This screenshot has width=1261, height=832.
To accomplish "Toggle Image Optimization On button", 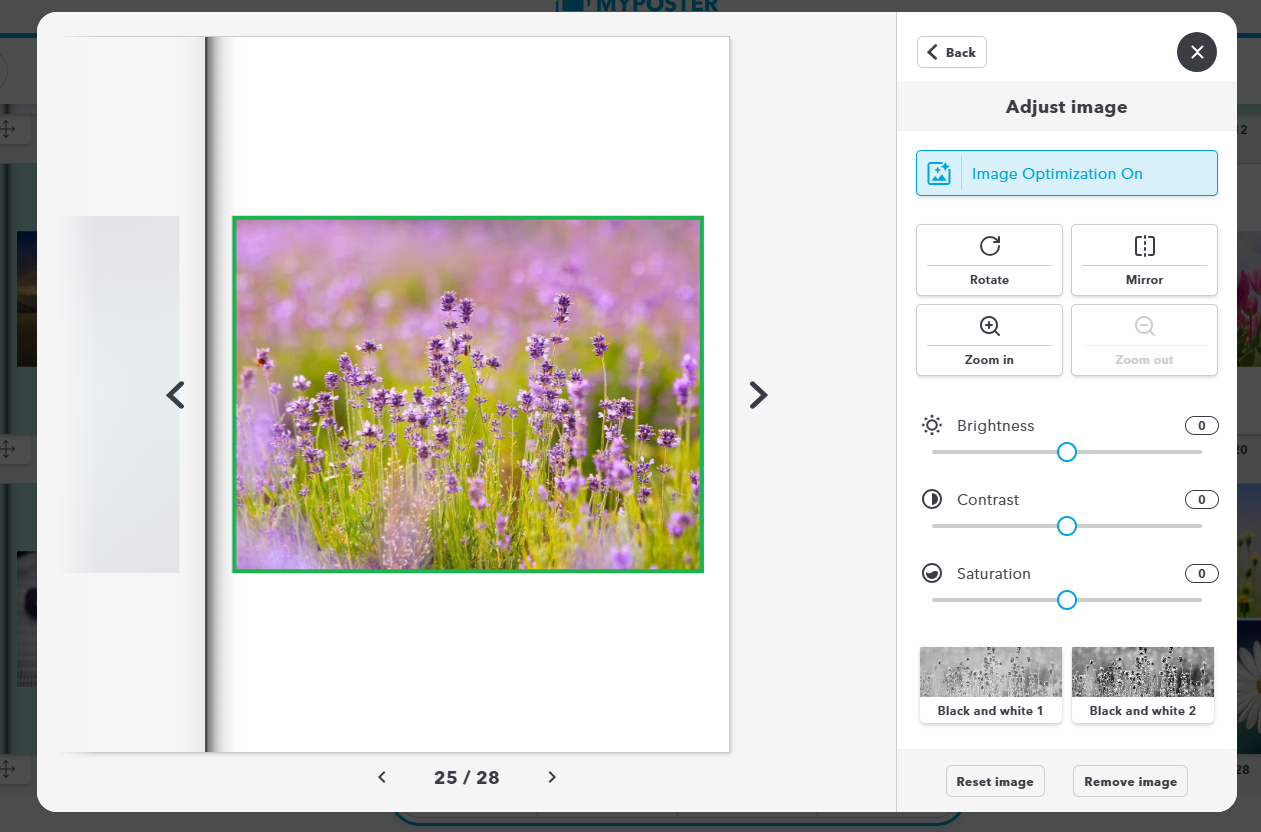I will [x=1067, y=174].
